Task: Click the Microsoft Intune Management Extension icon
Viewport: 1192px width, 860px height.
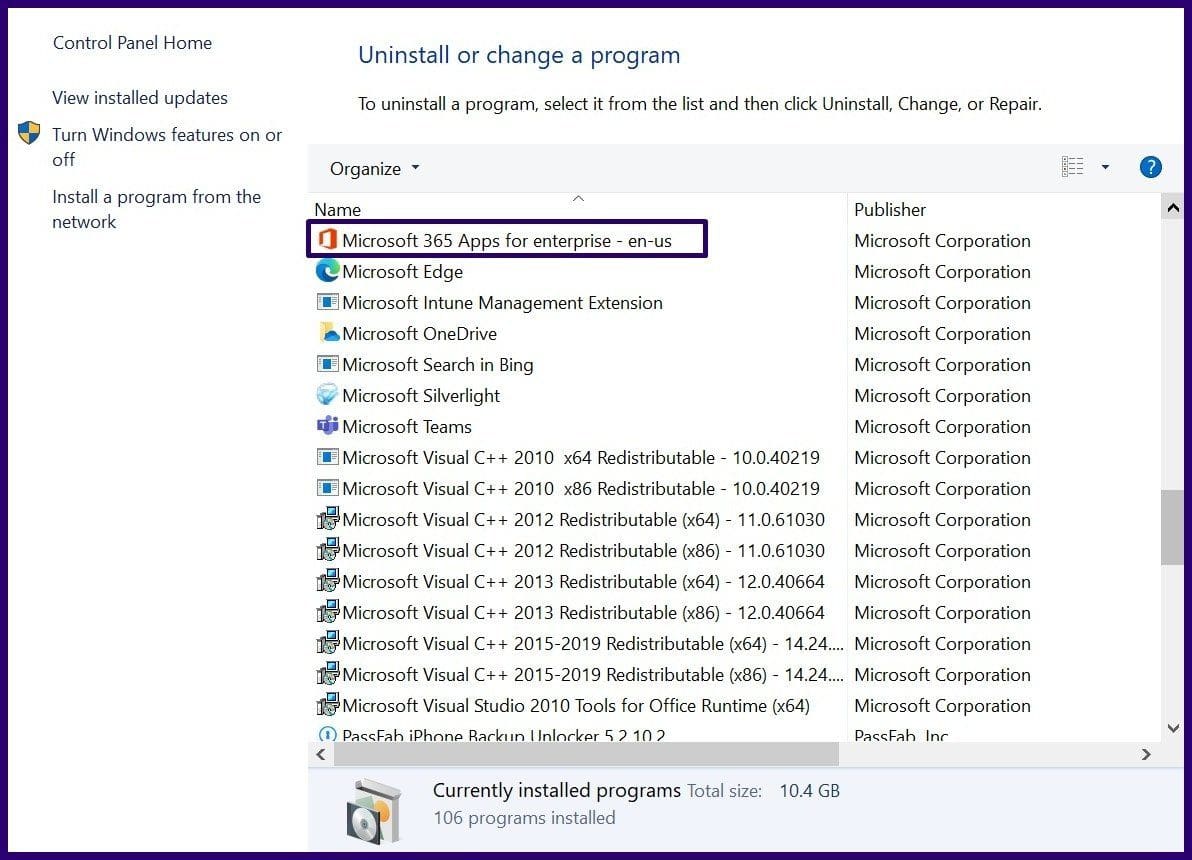Action: [x=328, y=302]
